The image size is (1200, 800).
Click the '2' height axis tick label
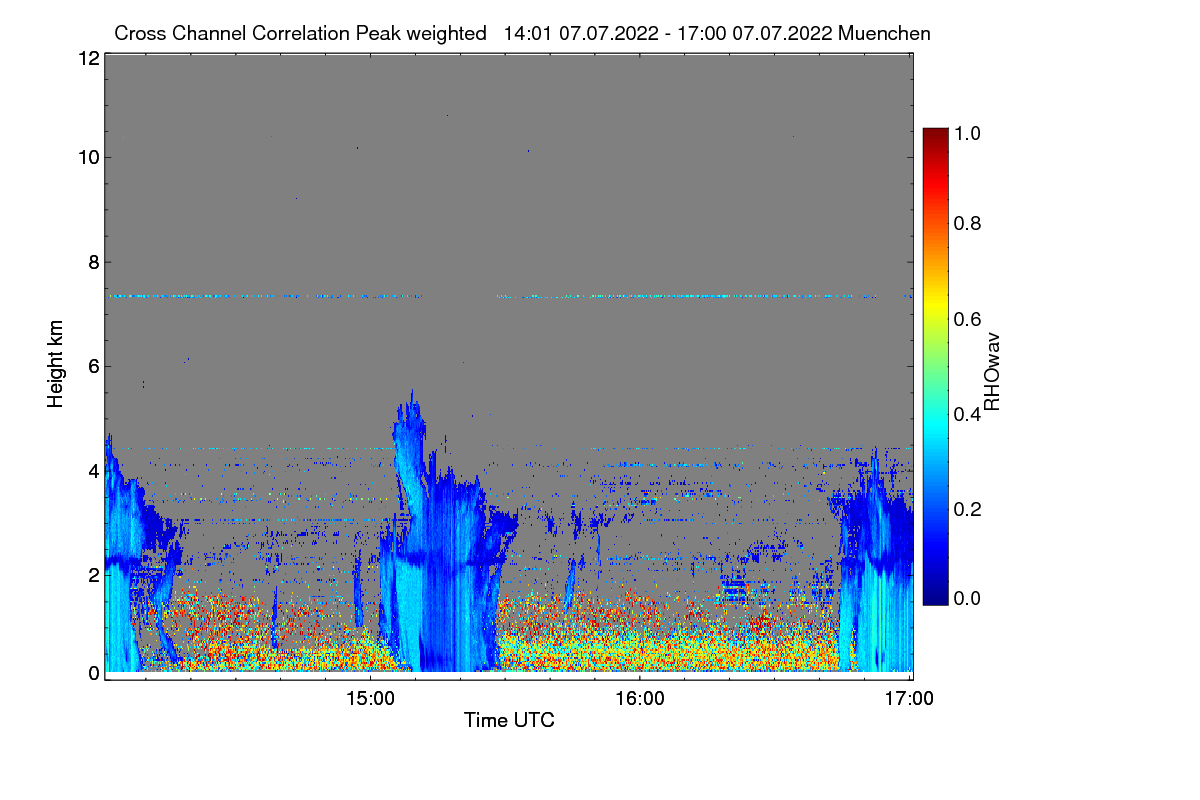click(x=92, y=574)
